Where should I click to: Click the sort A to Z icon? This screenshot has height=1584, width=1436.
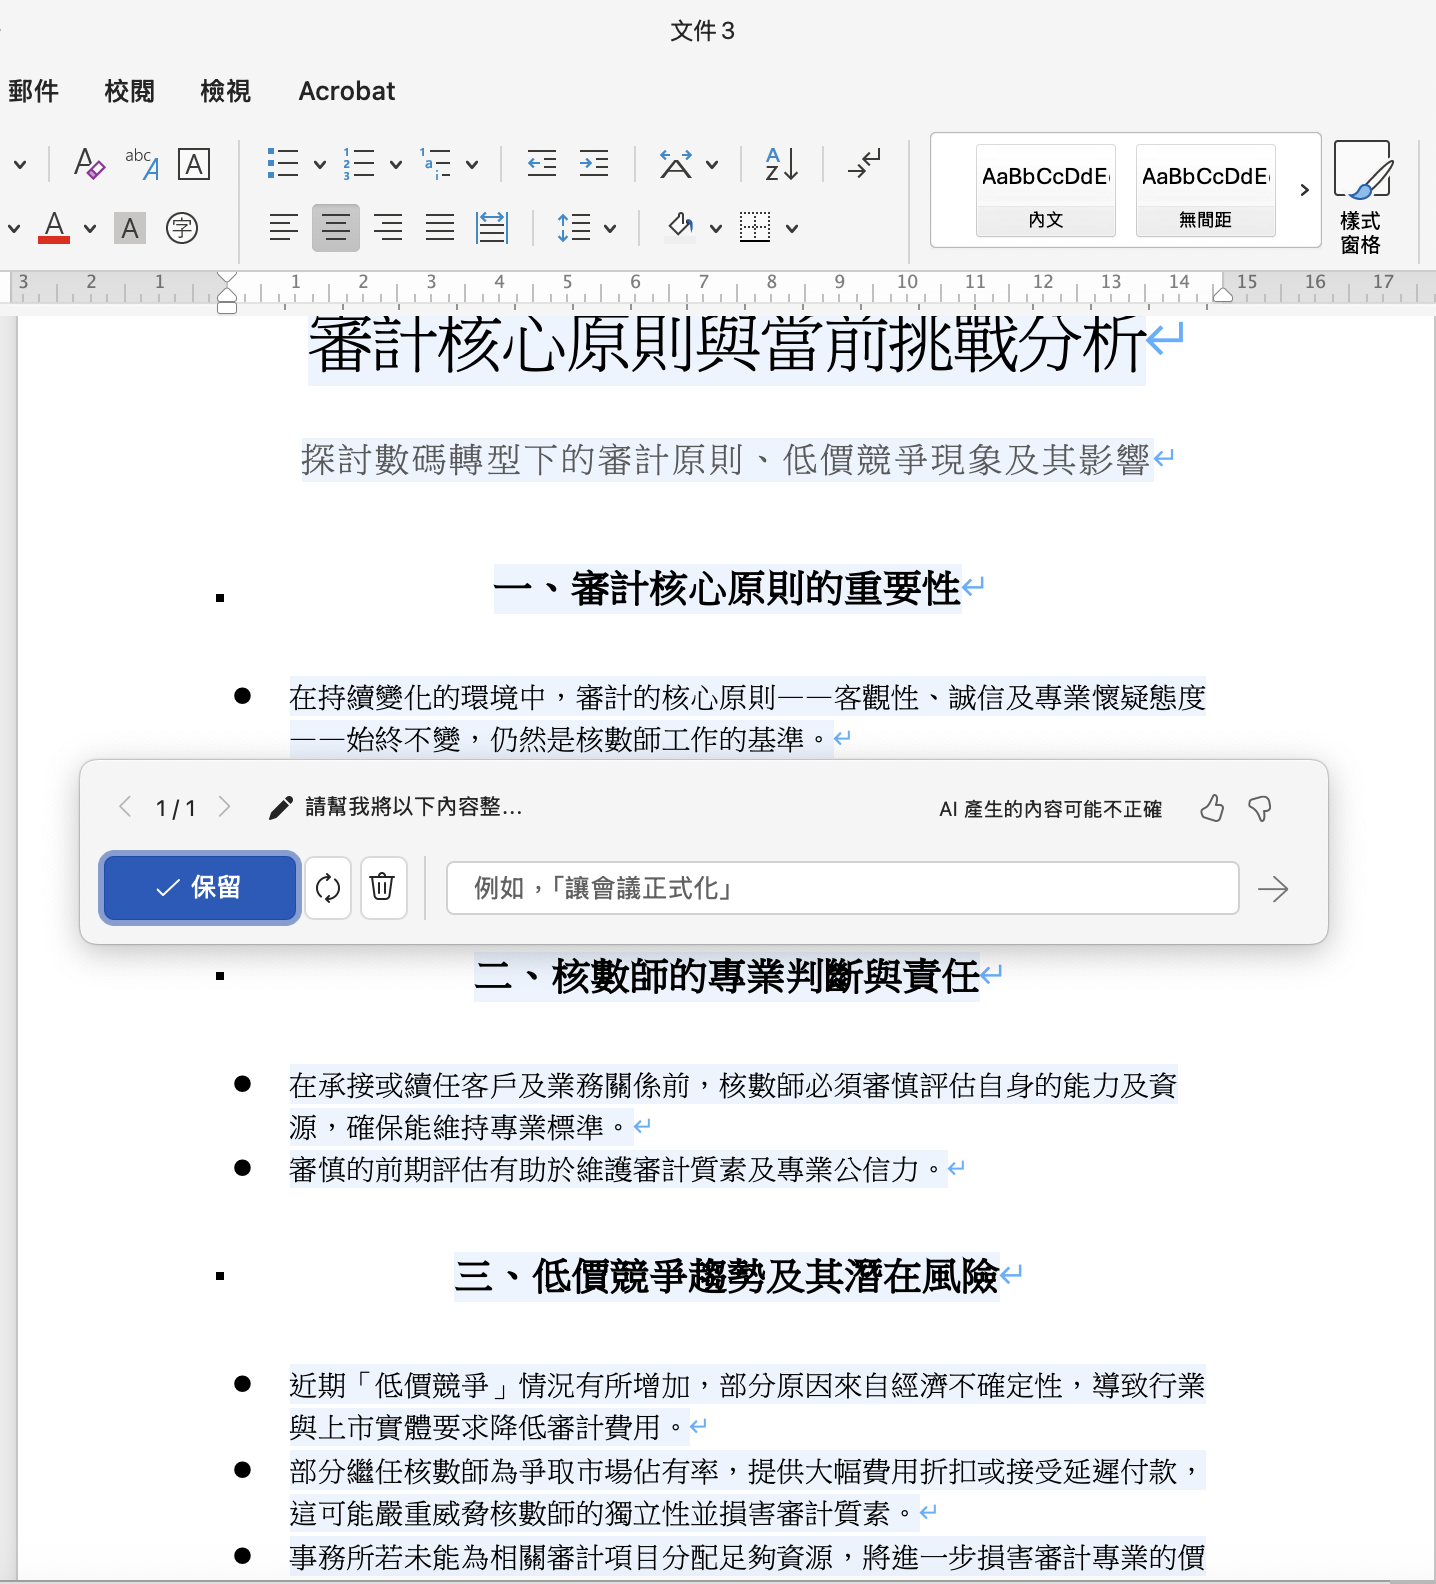(x=781, y=164)
